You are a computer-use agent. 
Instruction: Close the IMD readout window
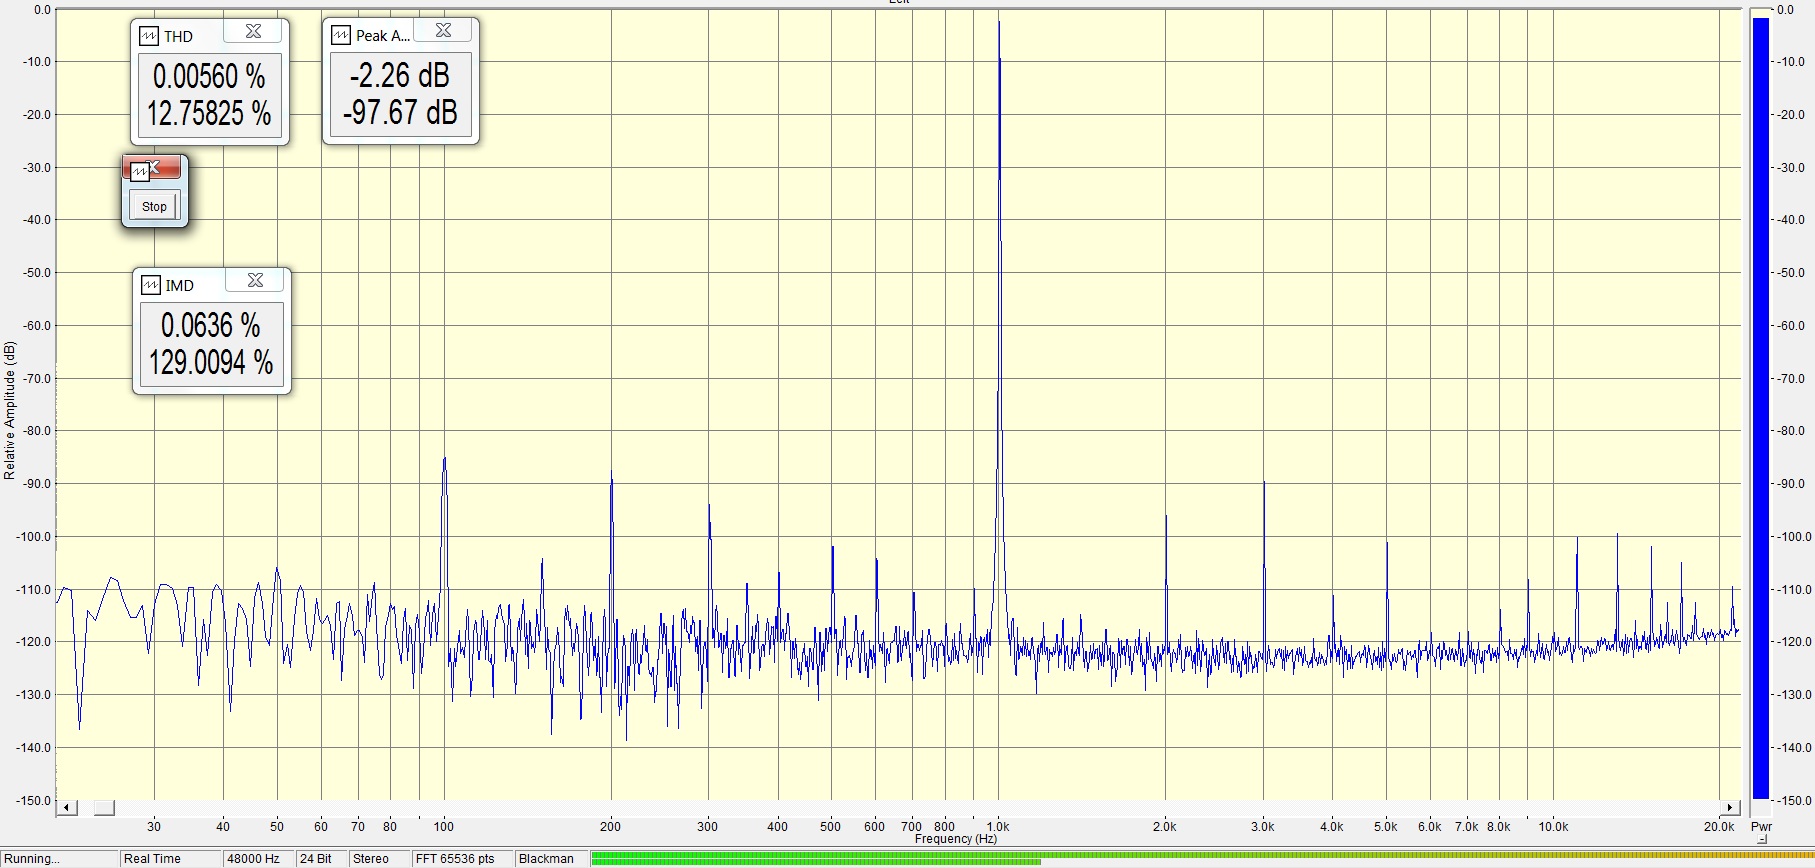[255, 281]
